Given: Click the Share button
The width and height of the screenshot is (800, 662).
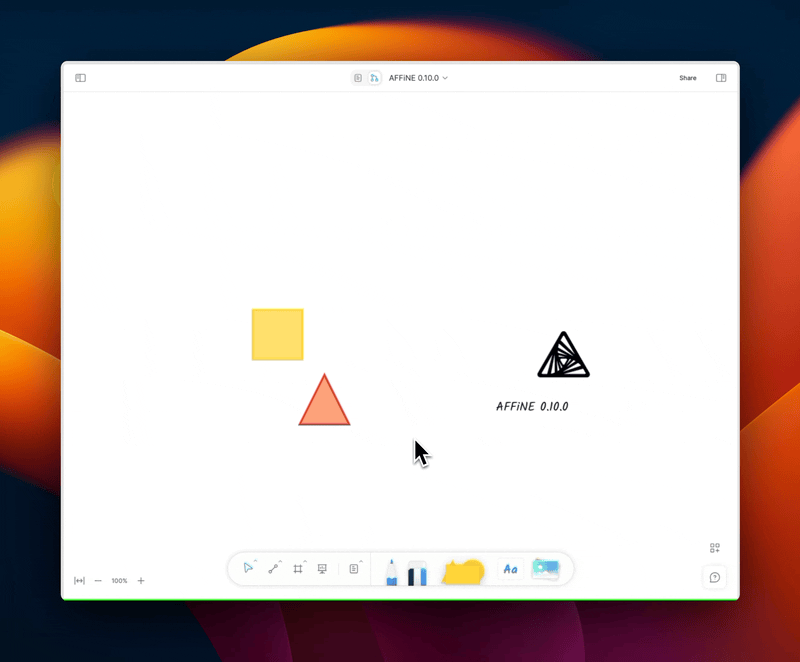Looking at the screenshot, I should pos(688,78).
